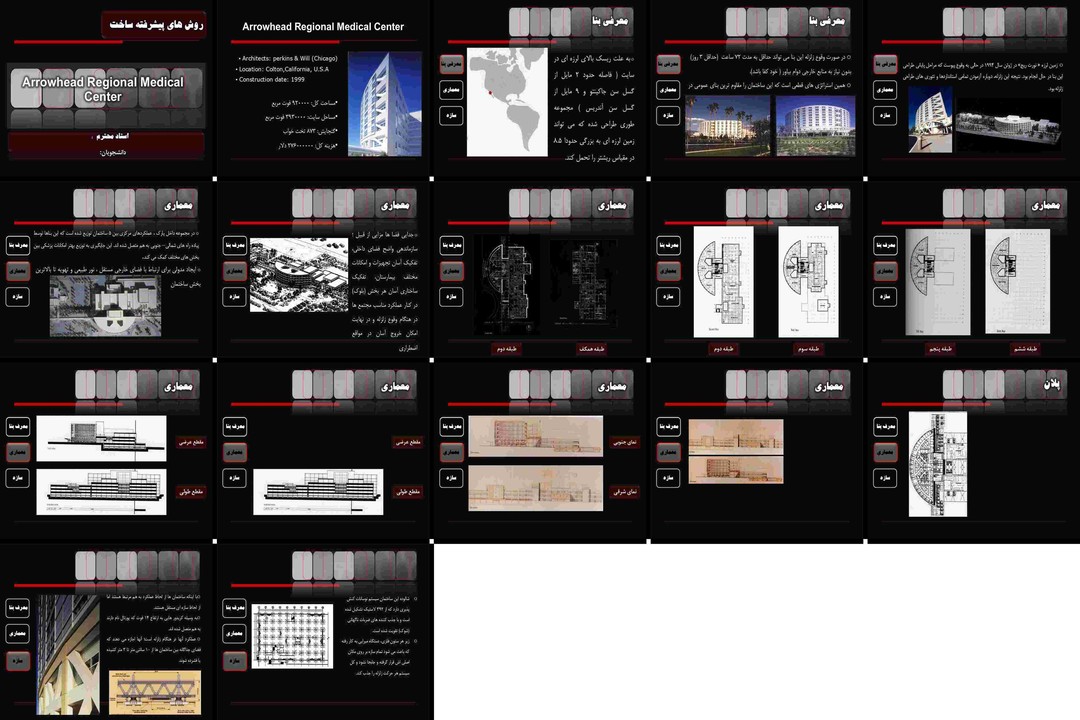Click the 'مقطع طولی' label on the single-section slide
The height and width of the screenshot is (720, 1080).
pyautogui.click(x=408, y=492)
